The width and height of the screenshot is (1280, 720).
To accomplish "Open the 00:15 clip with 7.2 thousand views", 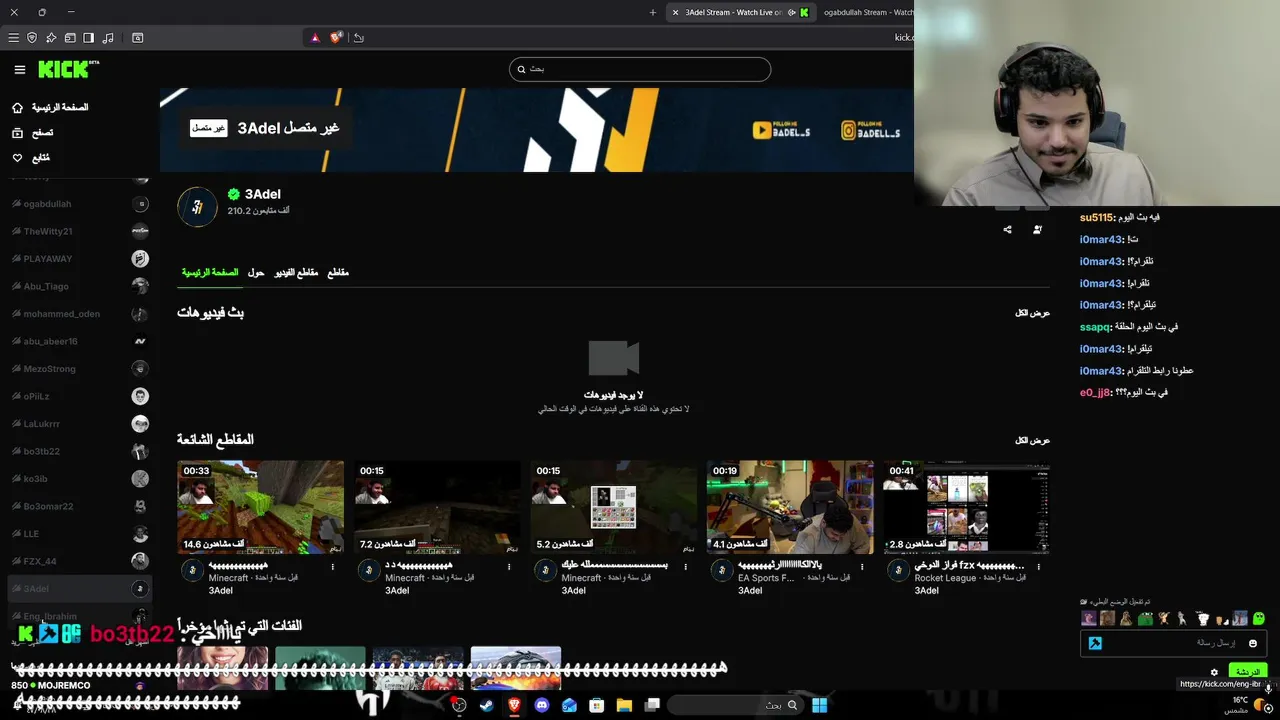I will (437, 507).
